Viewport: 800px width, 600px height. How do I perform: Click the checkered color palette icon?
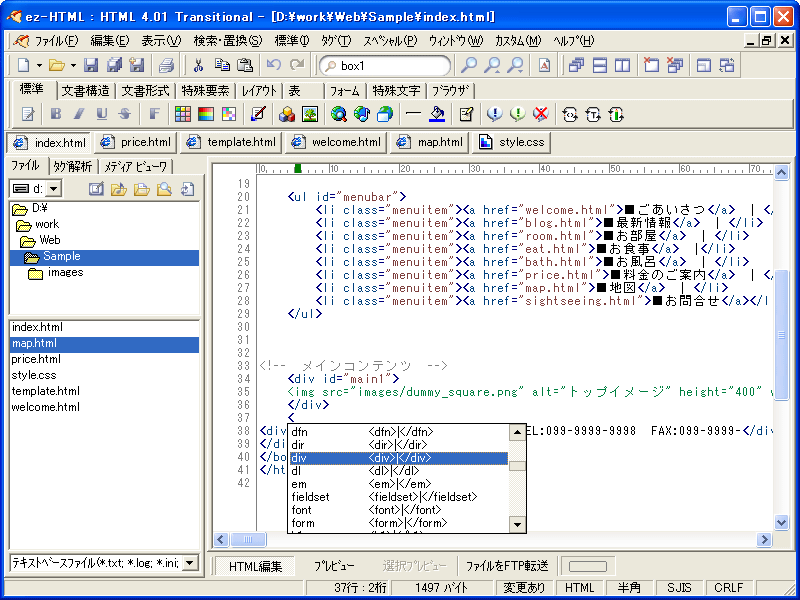[229, 114]
